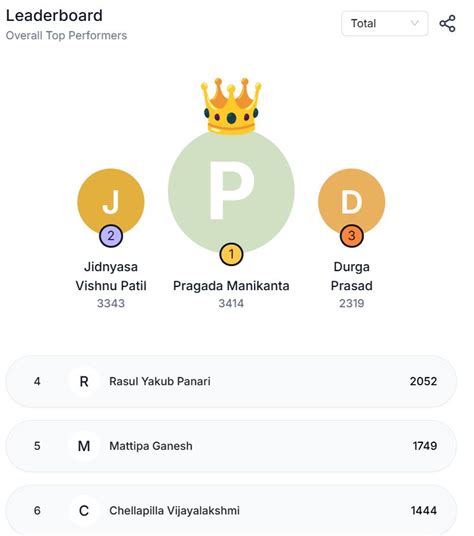
Task: Click the orange rank 3 badge
Action: pos(352,236)
